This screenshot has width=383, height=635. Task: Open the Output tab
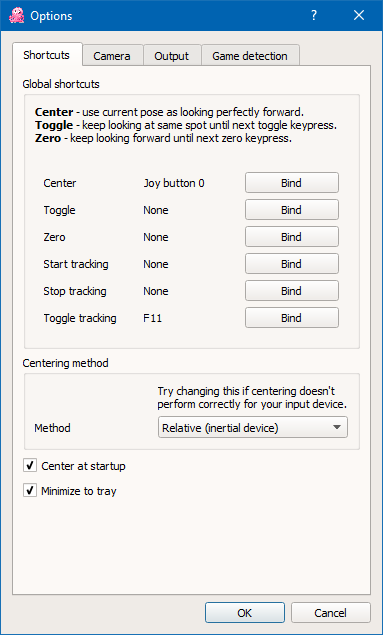pos(172,55)
